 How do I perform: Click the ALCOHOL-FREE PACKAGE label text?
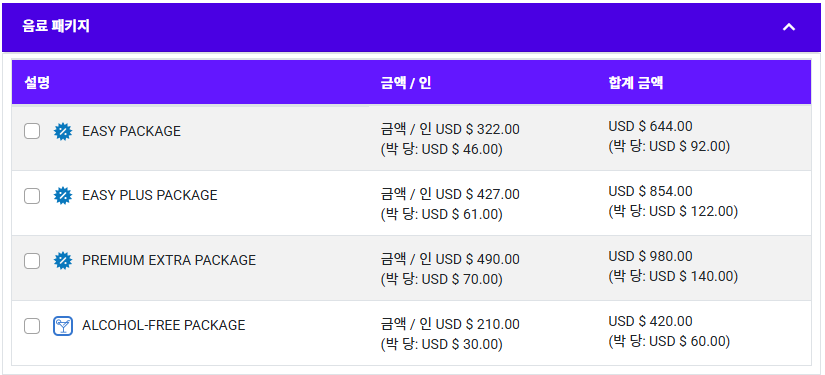point(164,326)
